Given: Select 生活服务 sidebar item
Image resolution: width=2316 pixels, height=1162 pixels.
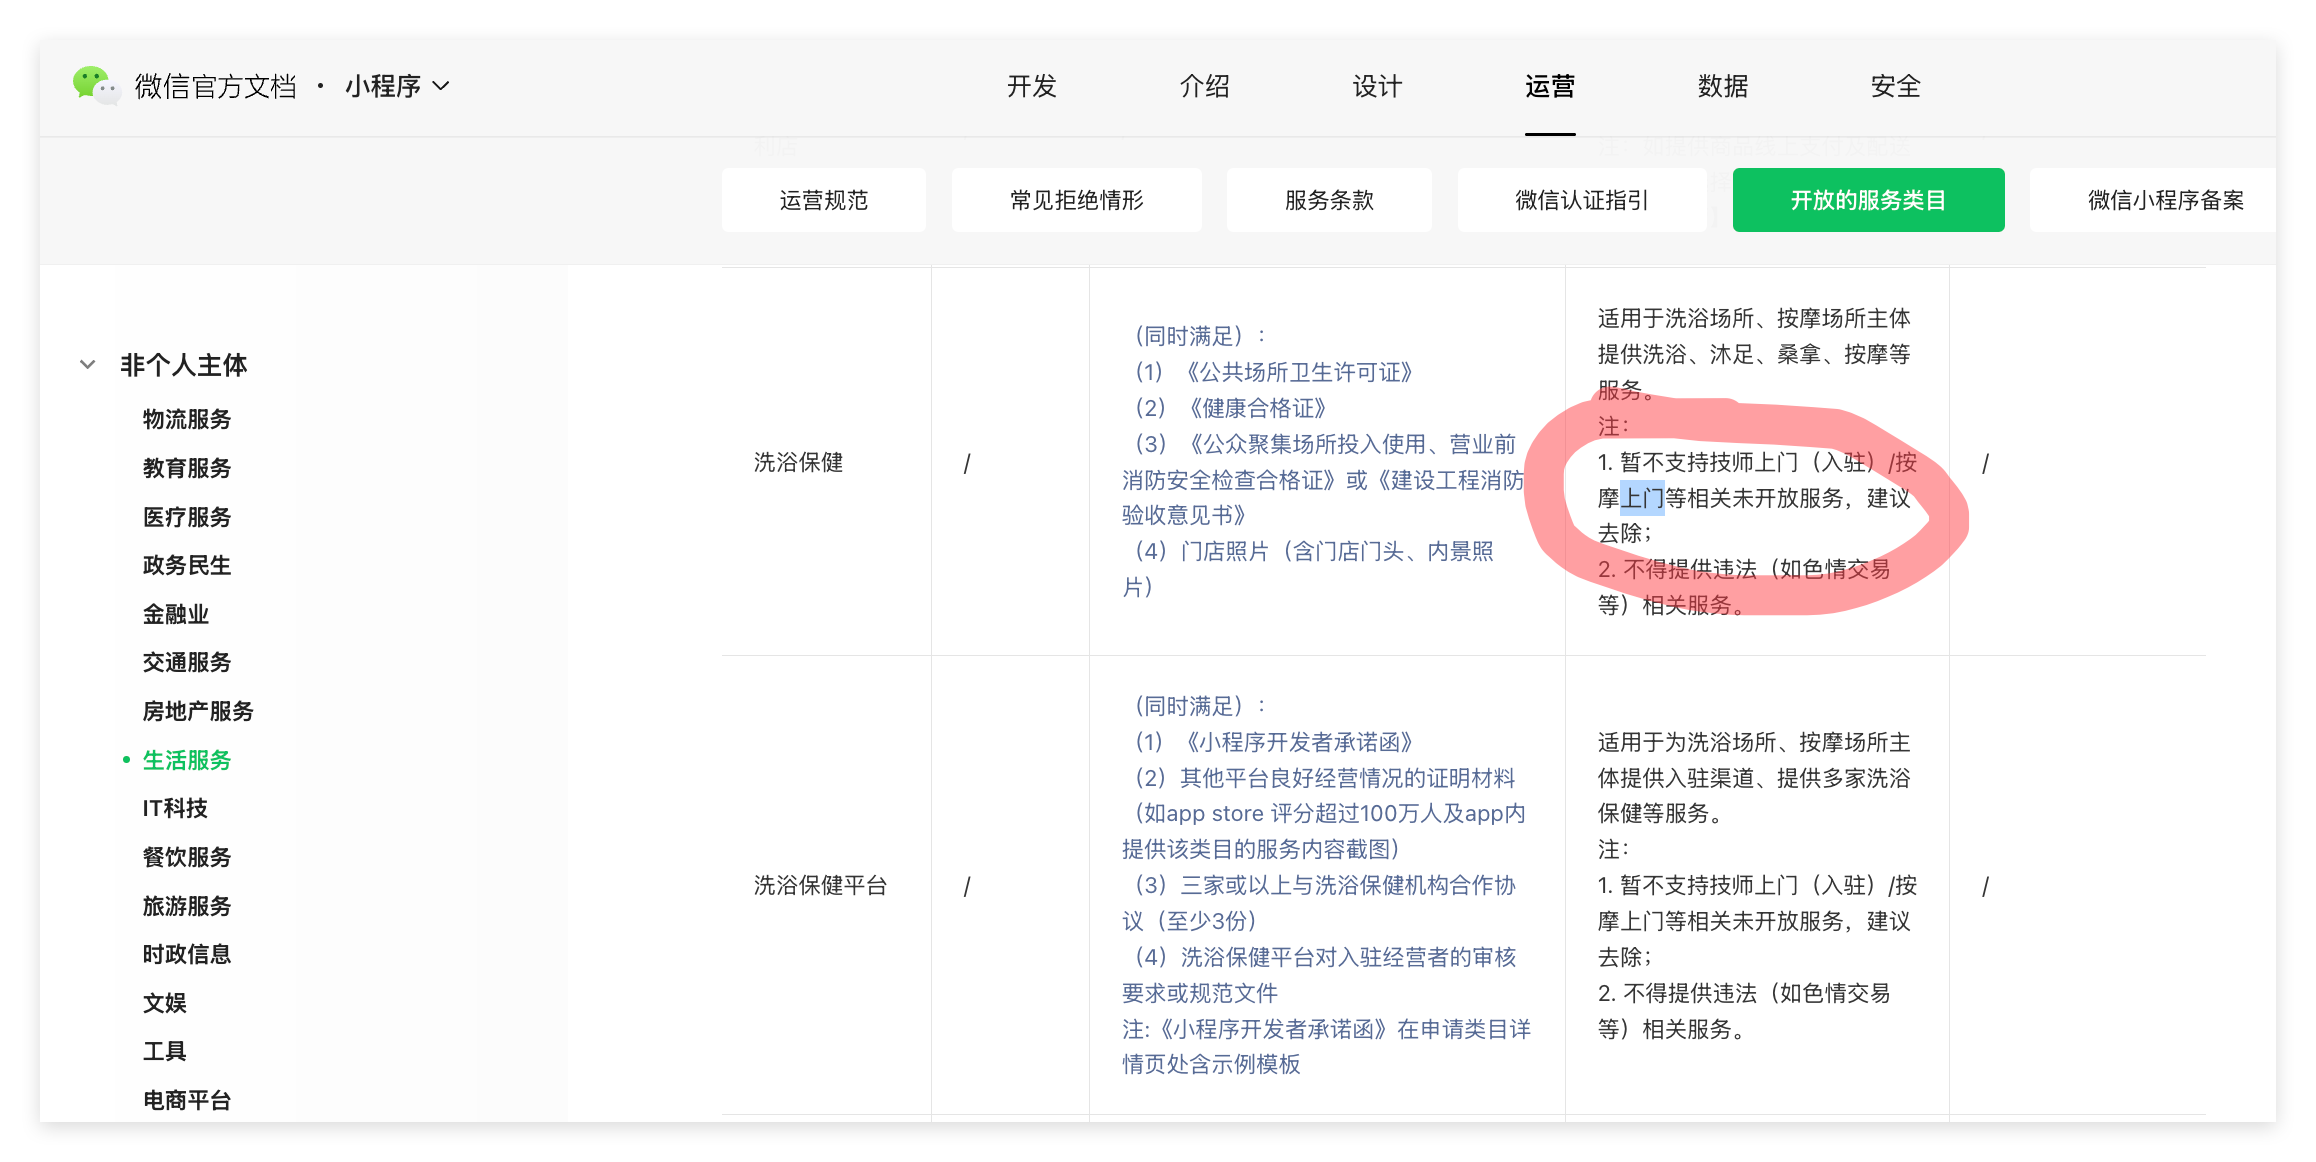Looking at the screenshot, I should pos(187,760).
